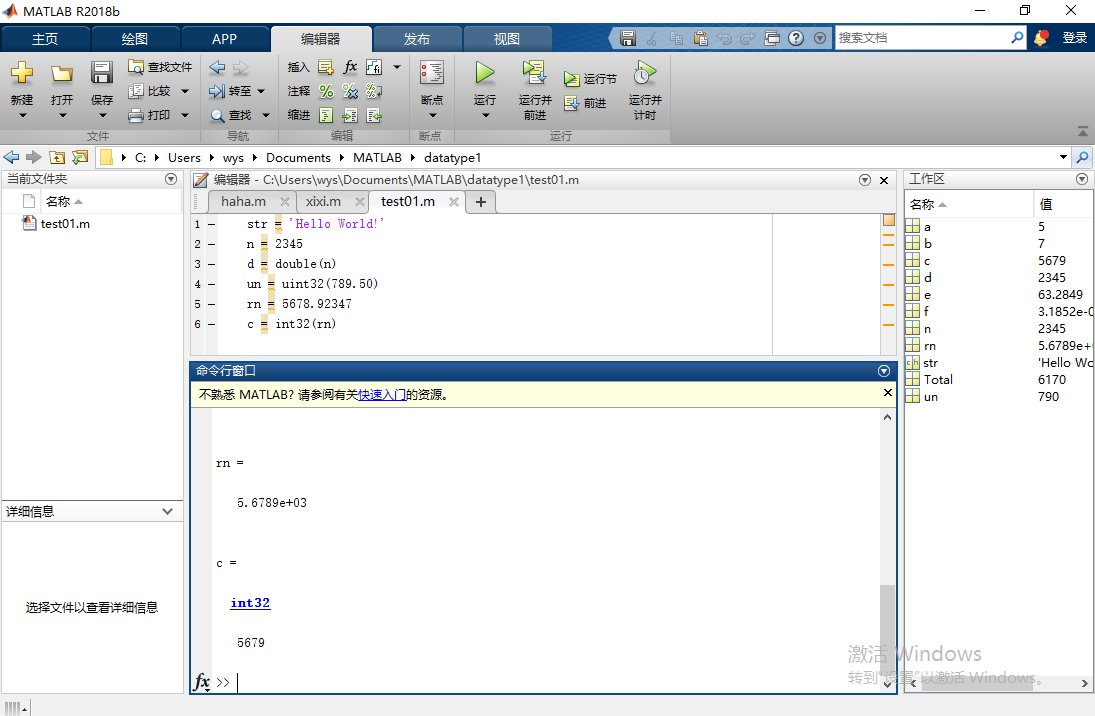Switch to the APP tab
Viewport: 1095px width, 716px height.
click(224, 39)
